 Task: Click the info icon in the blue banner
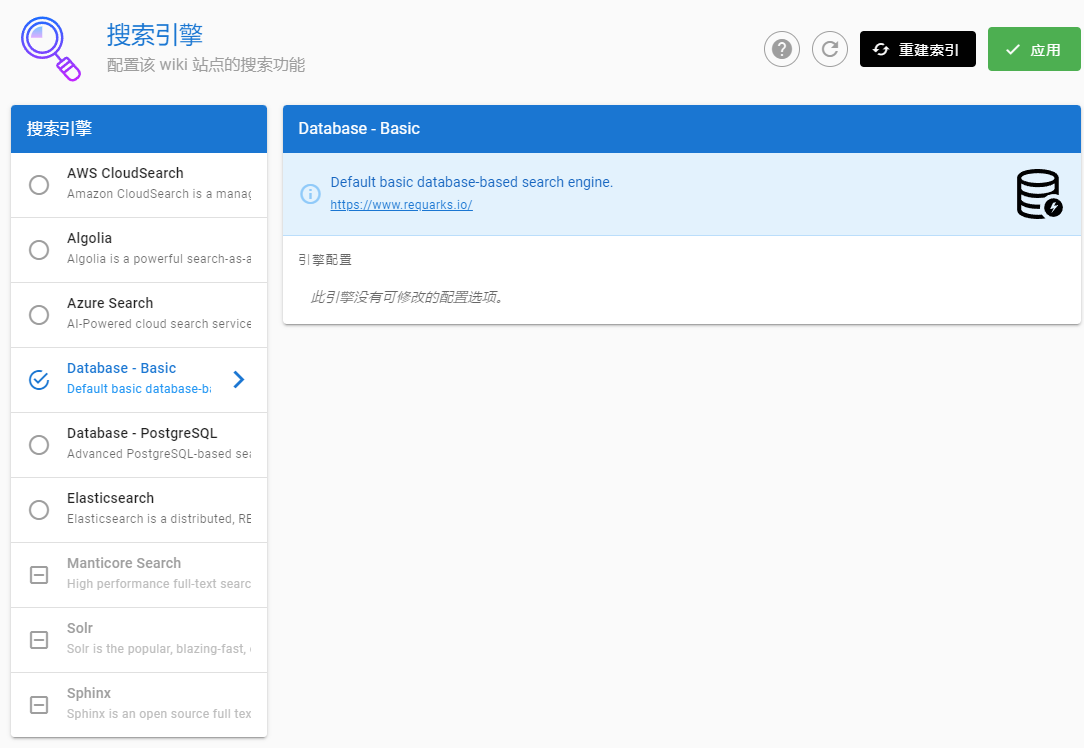[x=310, y=194]
